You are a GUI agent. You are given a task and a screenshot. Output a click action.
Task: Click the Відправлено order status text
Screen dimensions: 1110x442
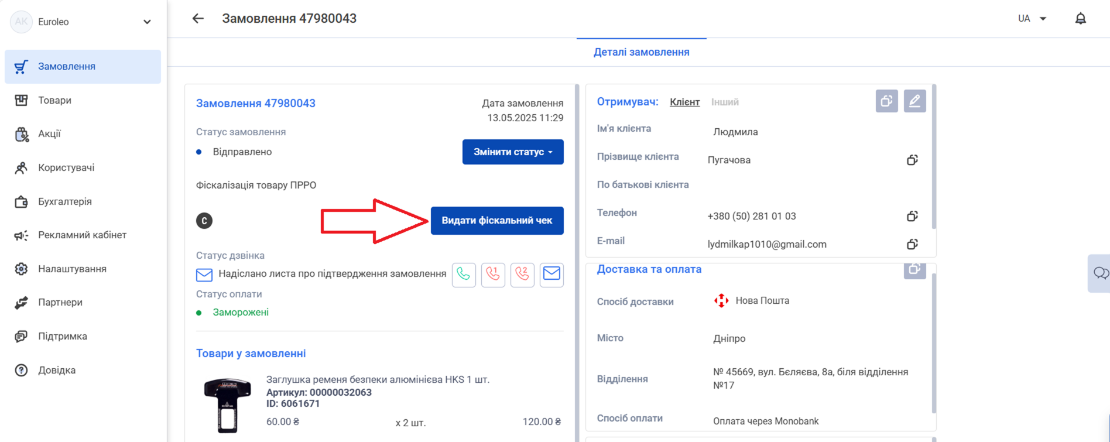point(242,152)
